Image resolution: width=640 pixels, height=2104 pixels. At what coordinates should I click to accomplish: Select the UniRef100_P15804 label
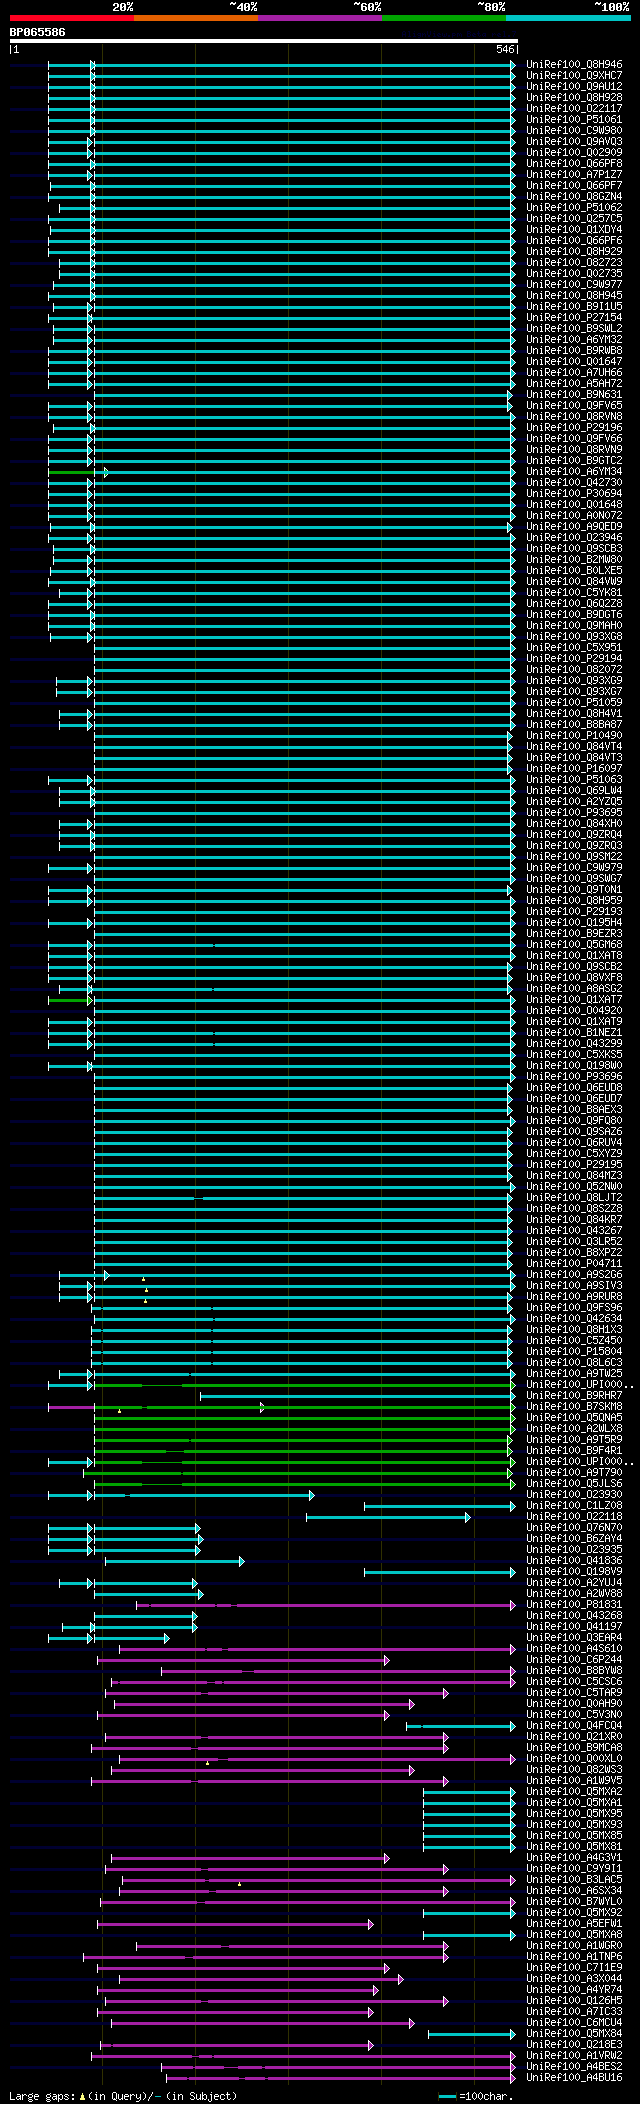point(574,1352)
